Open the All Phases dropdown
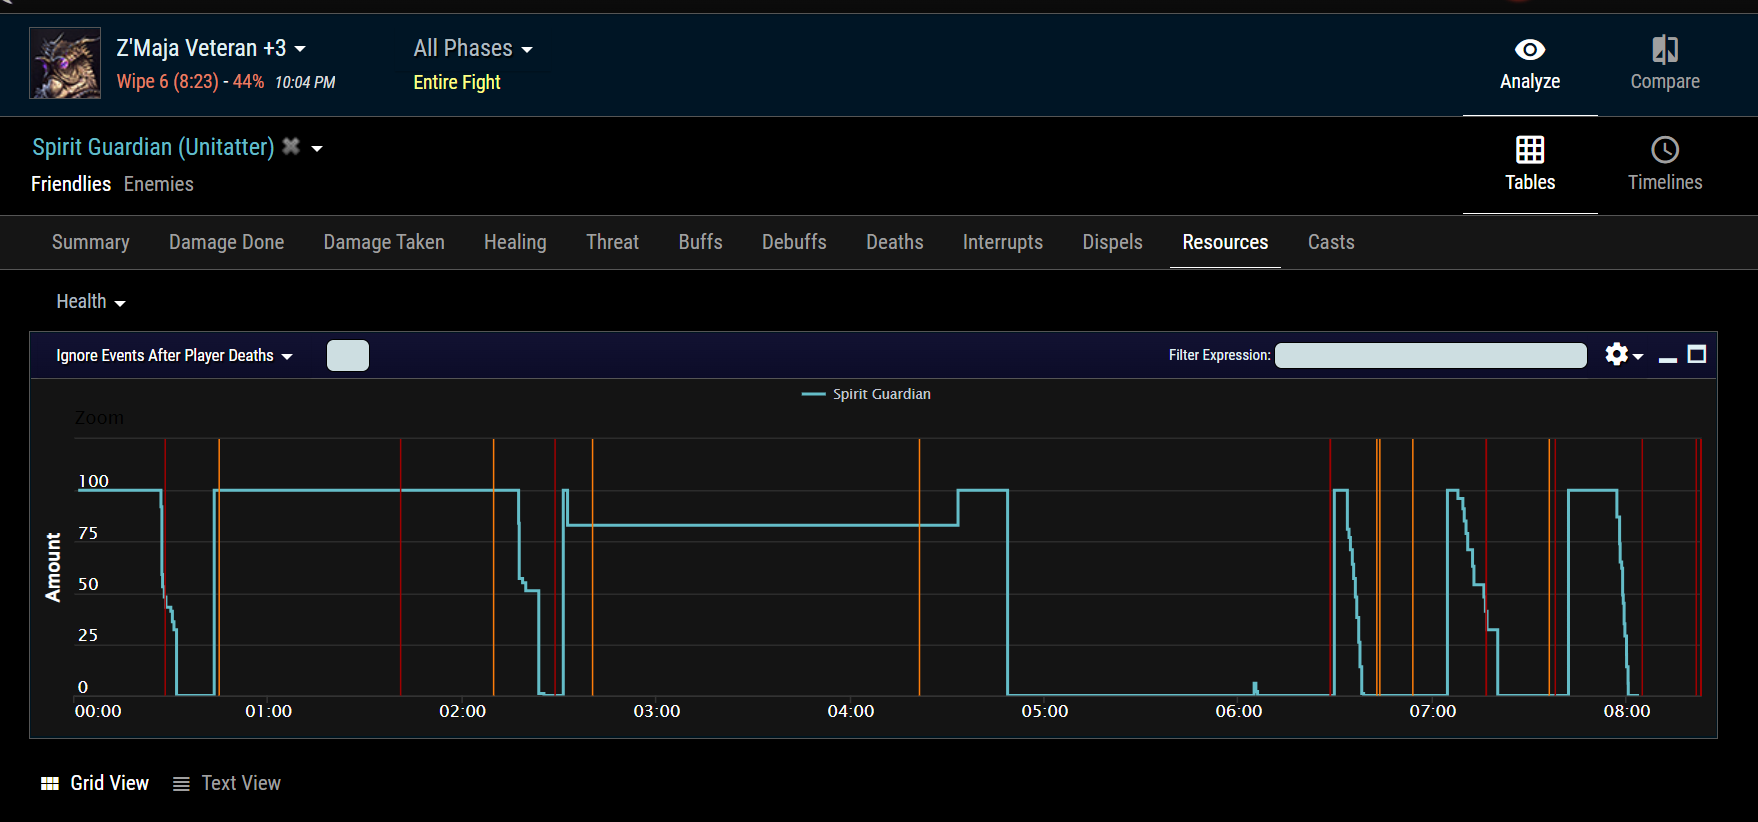Viewport: 1758px width, 822px height. click(x=473, y=48)
